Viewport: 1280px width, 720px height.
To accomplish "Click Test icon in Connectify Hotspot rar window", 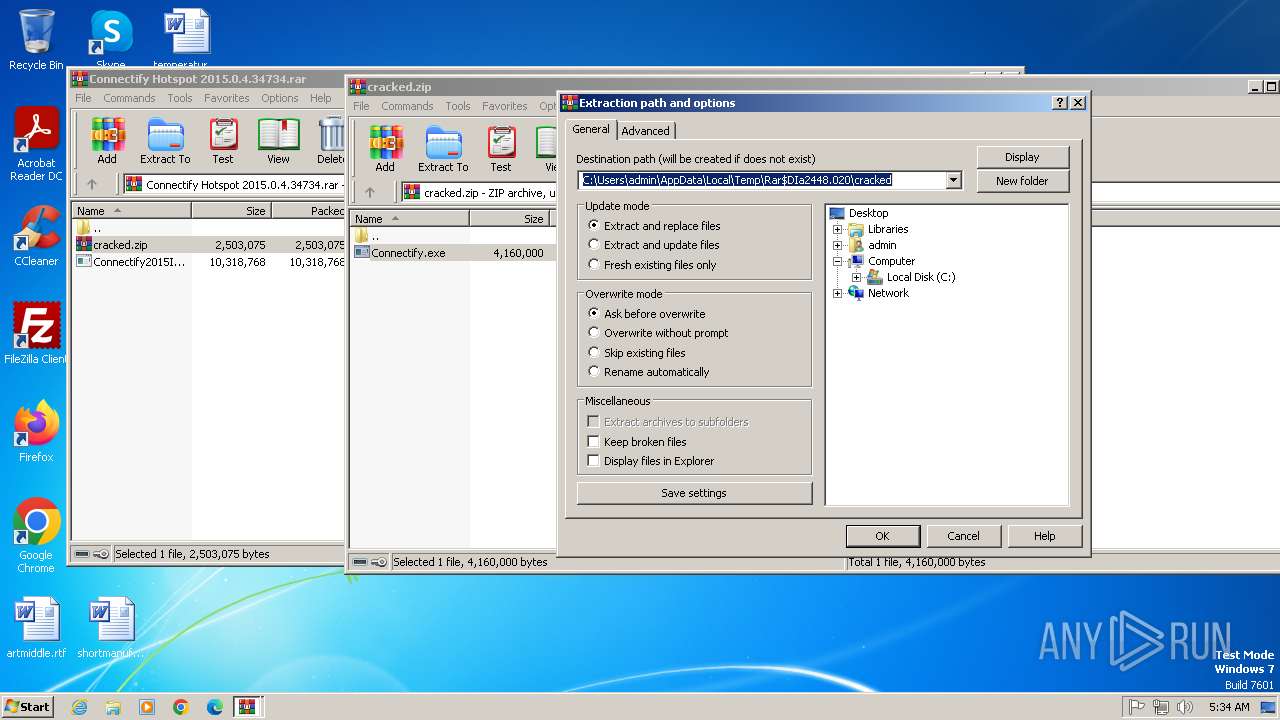I will pos(223,141).
